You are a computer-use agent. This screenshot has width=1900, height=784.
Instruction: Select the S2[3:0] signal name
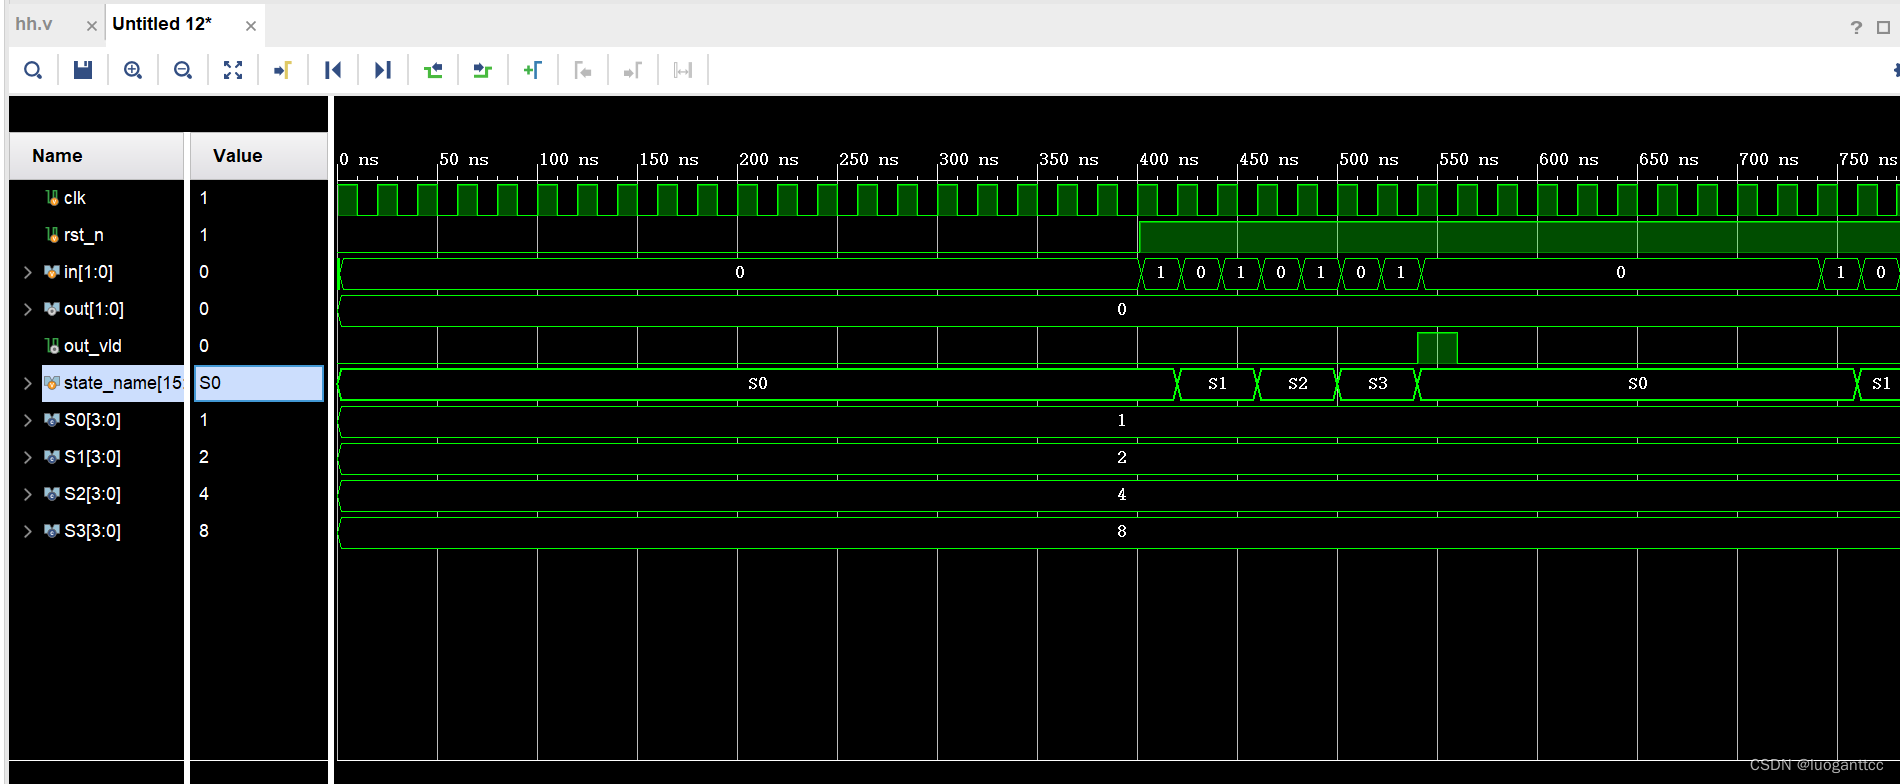click(x=92, y=494)
